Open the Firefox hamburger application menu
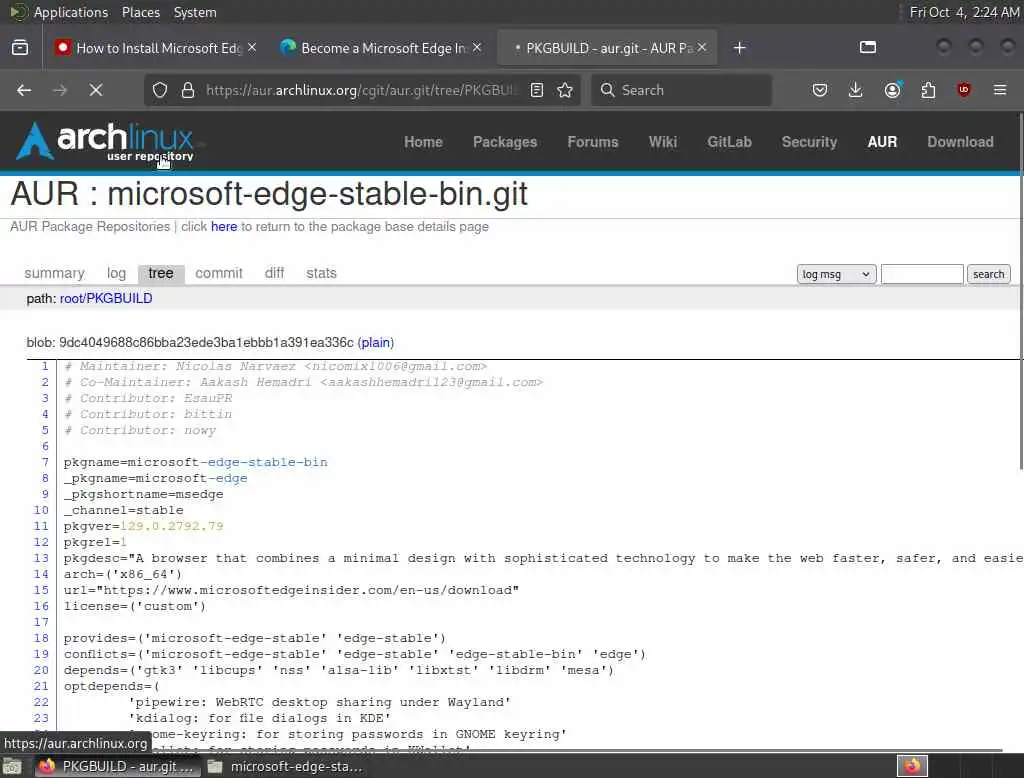The width and height of the screenshot is (1024, 778). coord(1000,90)
